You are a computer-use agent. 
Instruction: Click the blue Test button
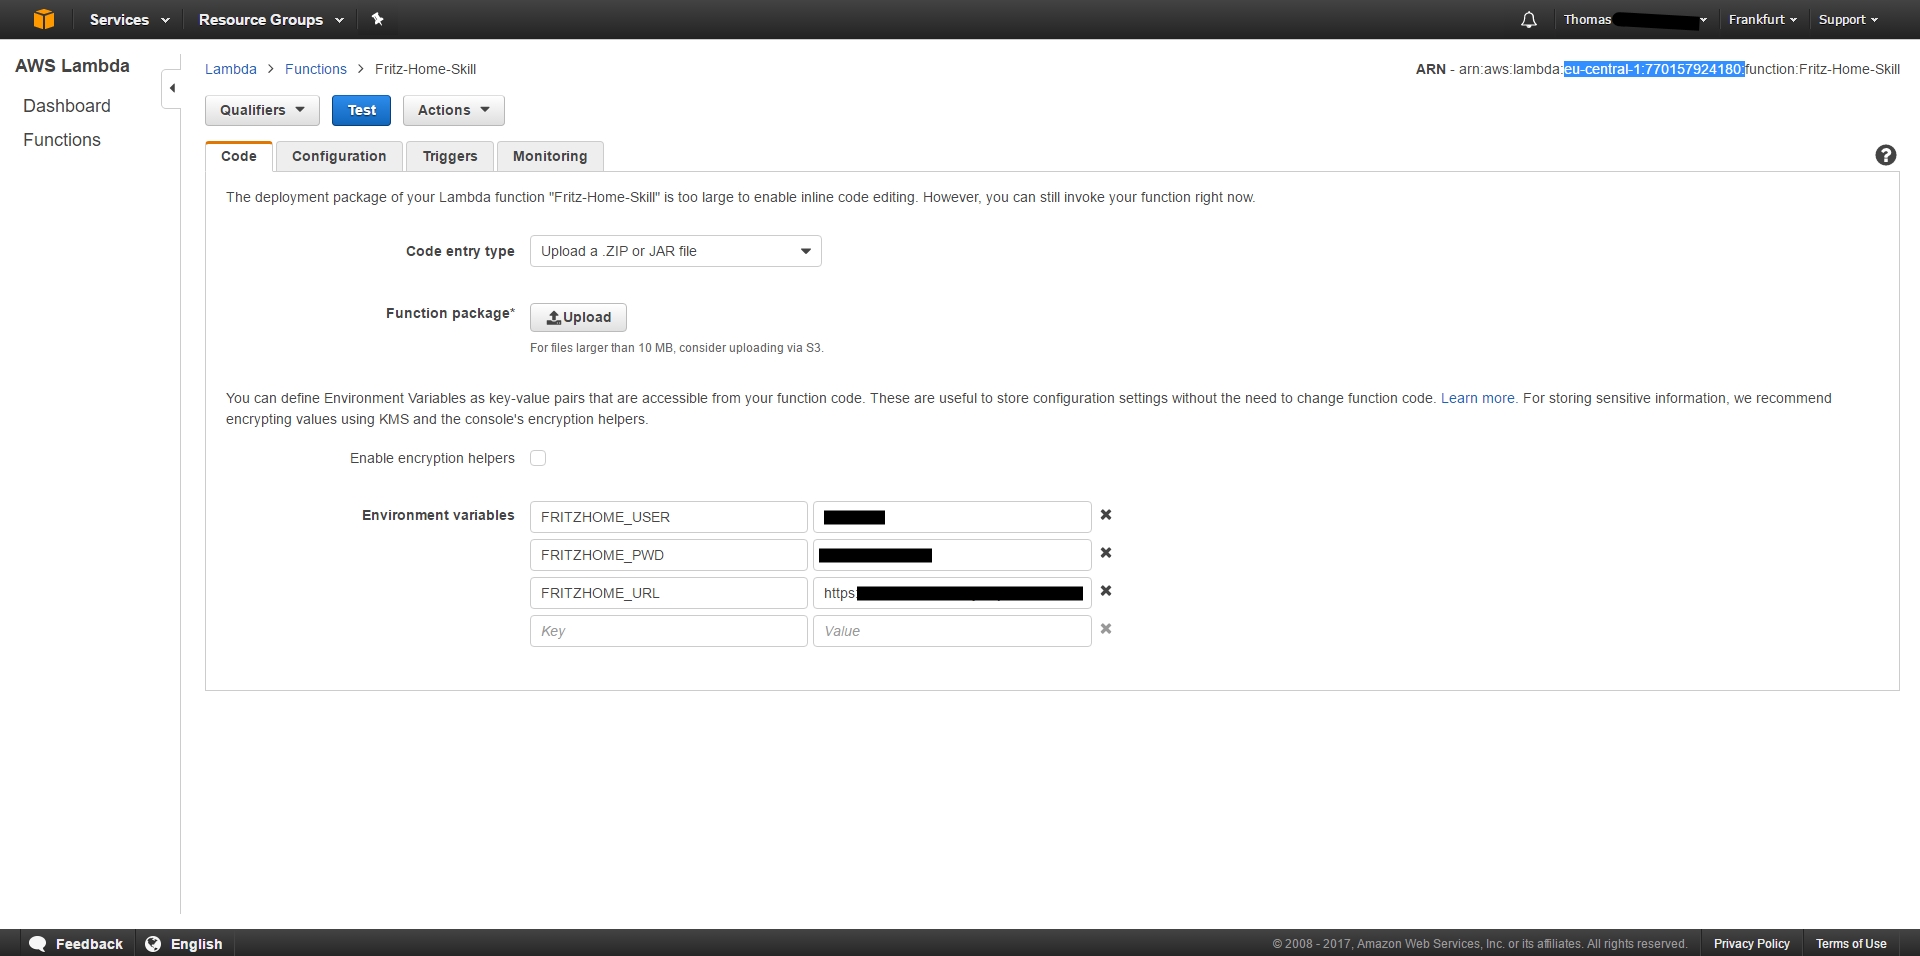tap(362, 110)
